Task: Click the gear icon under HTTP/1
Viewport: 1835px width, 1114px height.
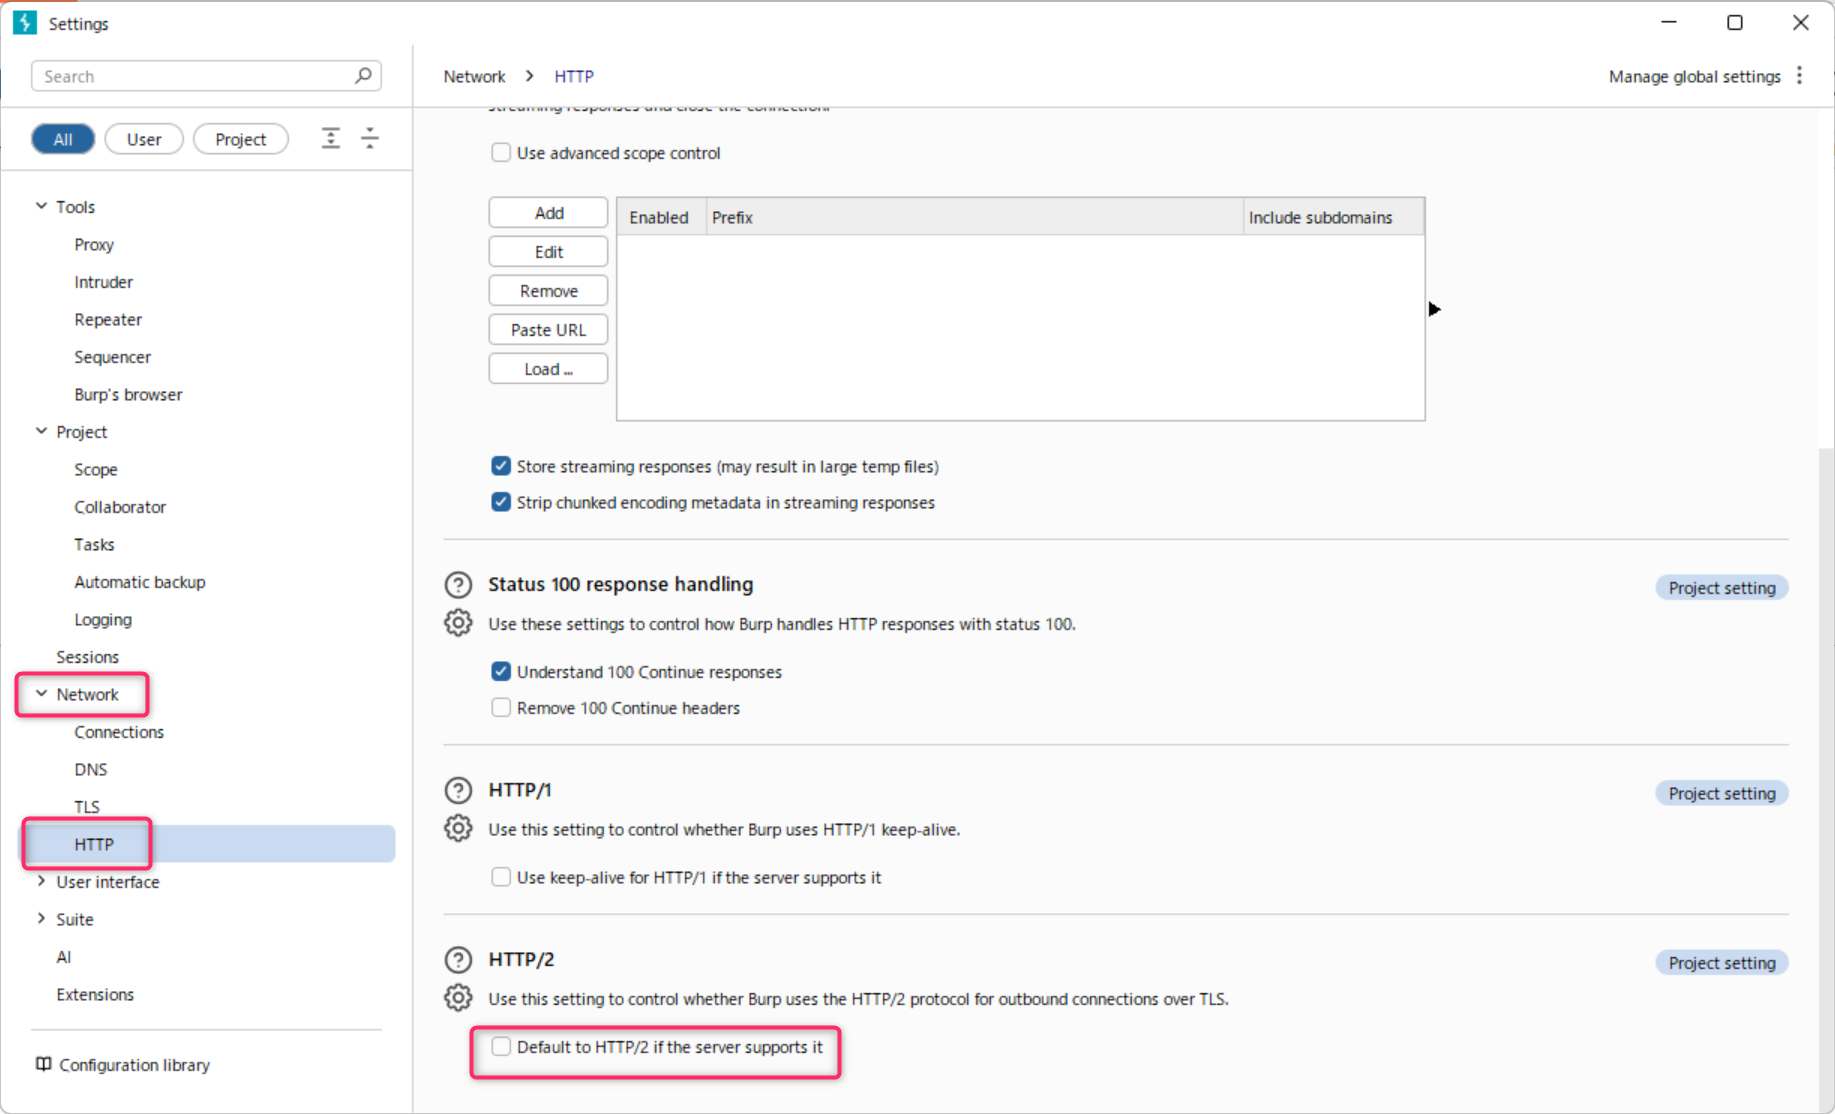Action: tap(458, 829)
